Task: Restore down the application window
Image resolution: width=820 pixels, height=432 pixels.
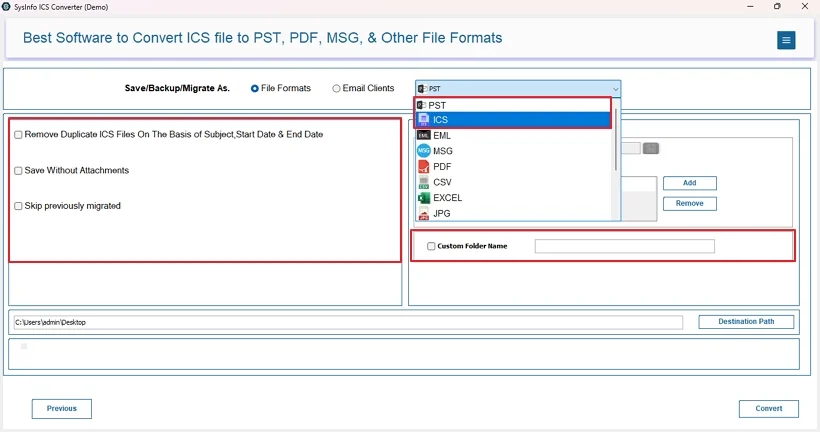Action: [x=777, y=6]
